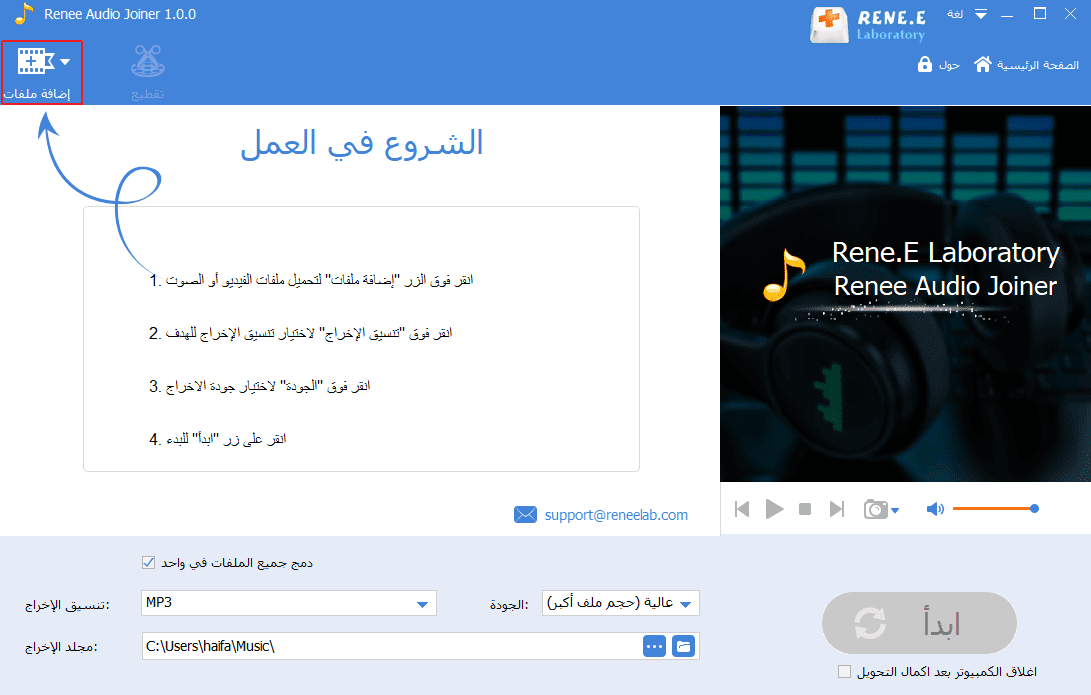This screenshot has width=1091, height=695.
Task: Open support@reneelab.com link
Action: [616, 515]
